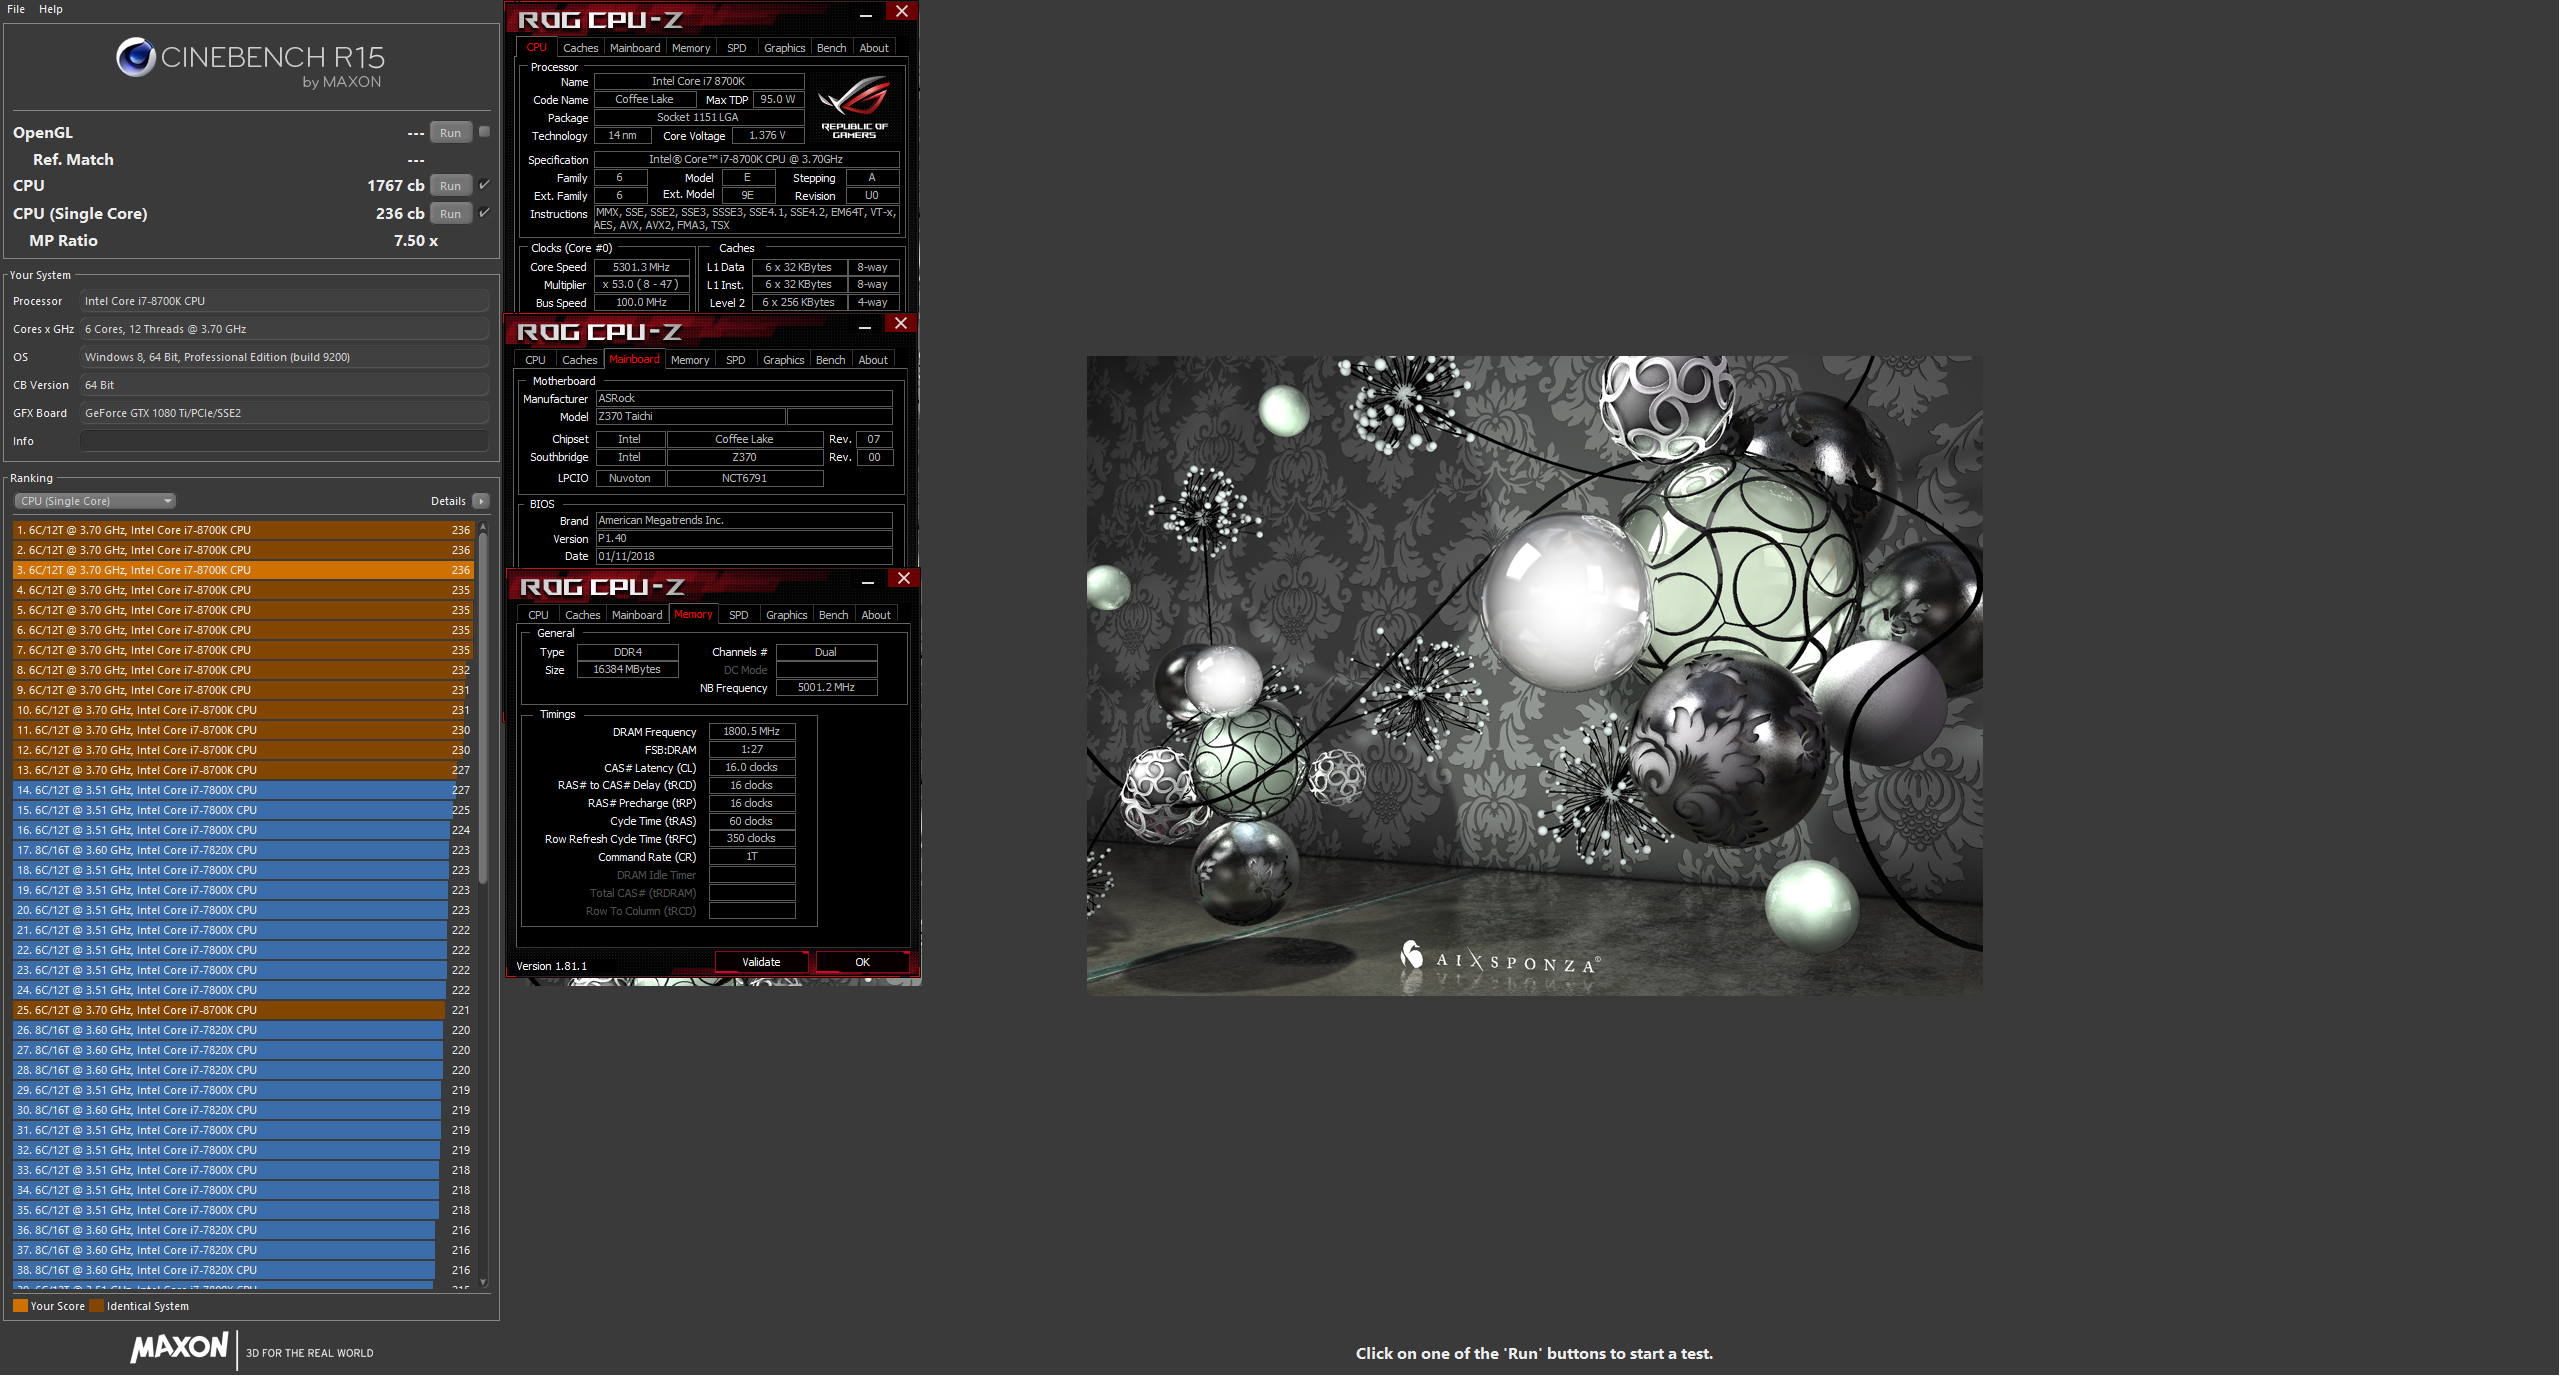The height and width of the screenshot is (1376, 2560).
Task: Click the Core Voltage value 1.376 V
Action: [768, 136]
